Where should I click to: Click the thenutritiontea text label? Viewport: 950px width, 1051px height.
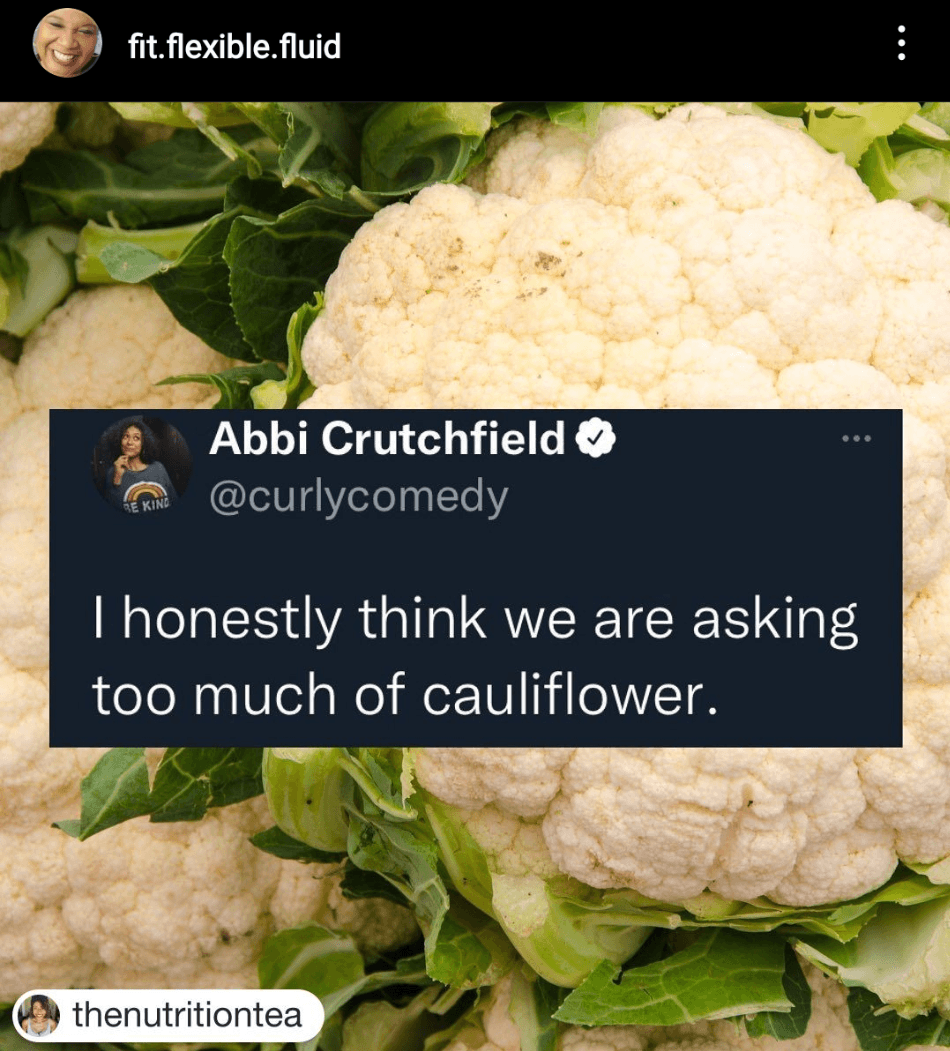[x=187, y=1015]
